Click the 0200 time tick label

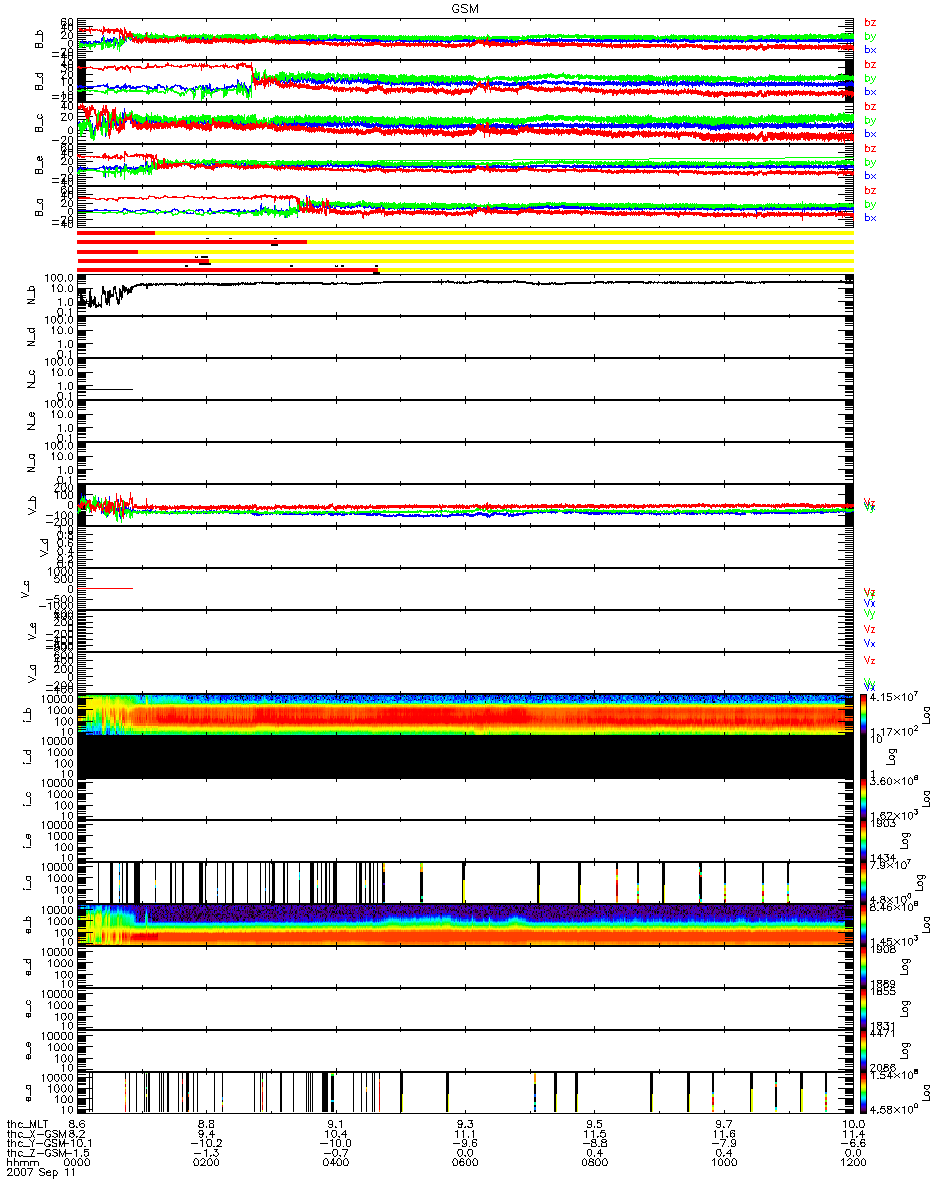click(206, 1163)
